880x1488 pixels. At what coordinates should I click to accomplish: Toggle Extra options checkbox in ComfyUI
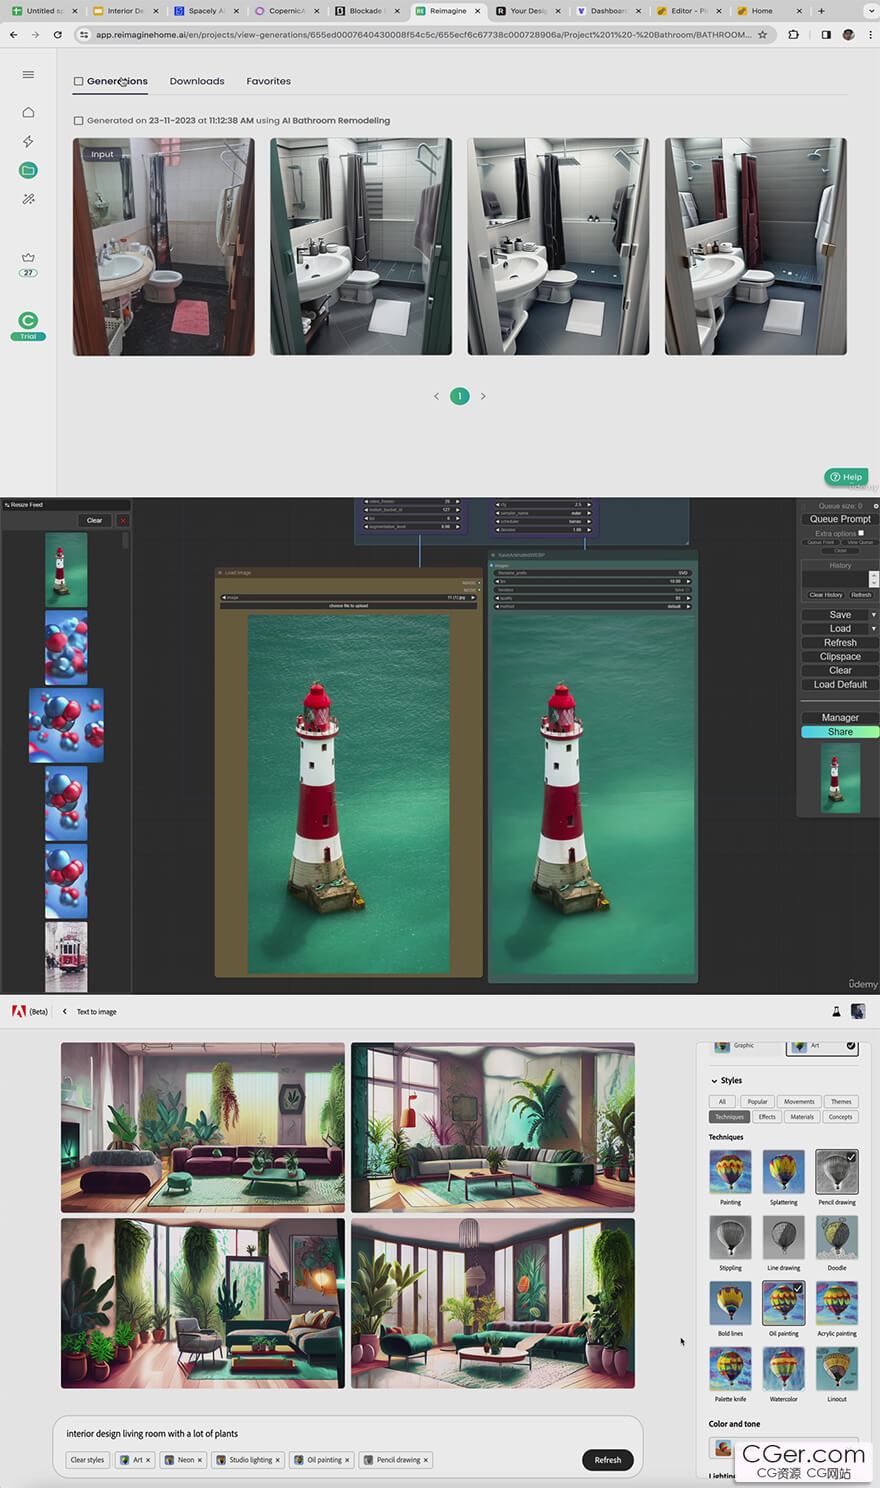(x=860, y=533)
